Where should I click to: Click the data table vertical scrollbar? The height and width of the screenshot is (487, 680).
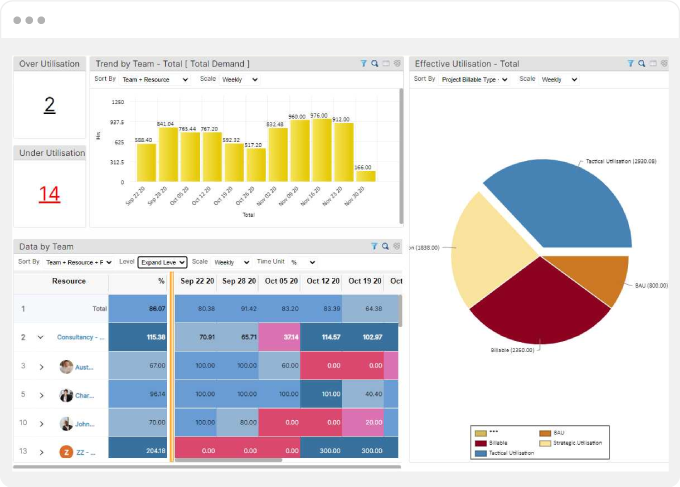tap(400, 311)
